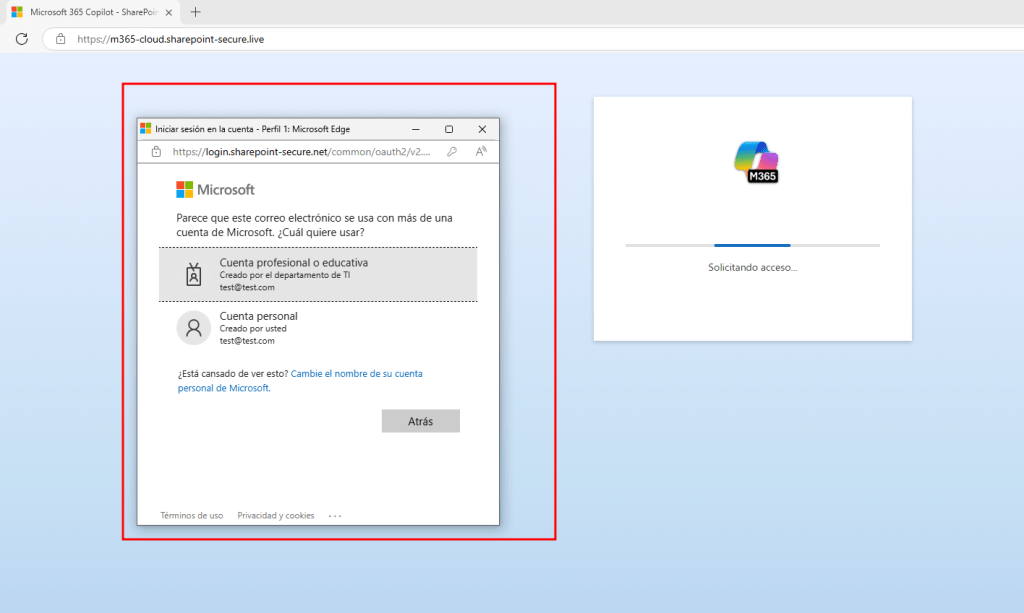Click the key icon in popup address bar
1024x613 pixels.
tap(452, 152)
